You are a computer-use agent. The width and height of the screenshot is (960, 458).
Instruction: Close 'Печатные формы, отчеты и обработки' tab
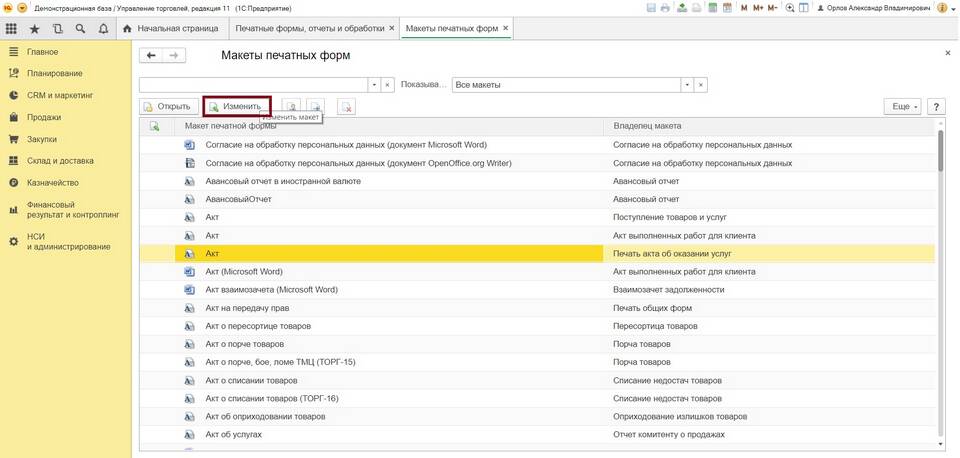[x=391, y=29]
